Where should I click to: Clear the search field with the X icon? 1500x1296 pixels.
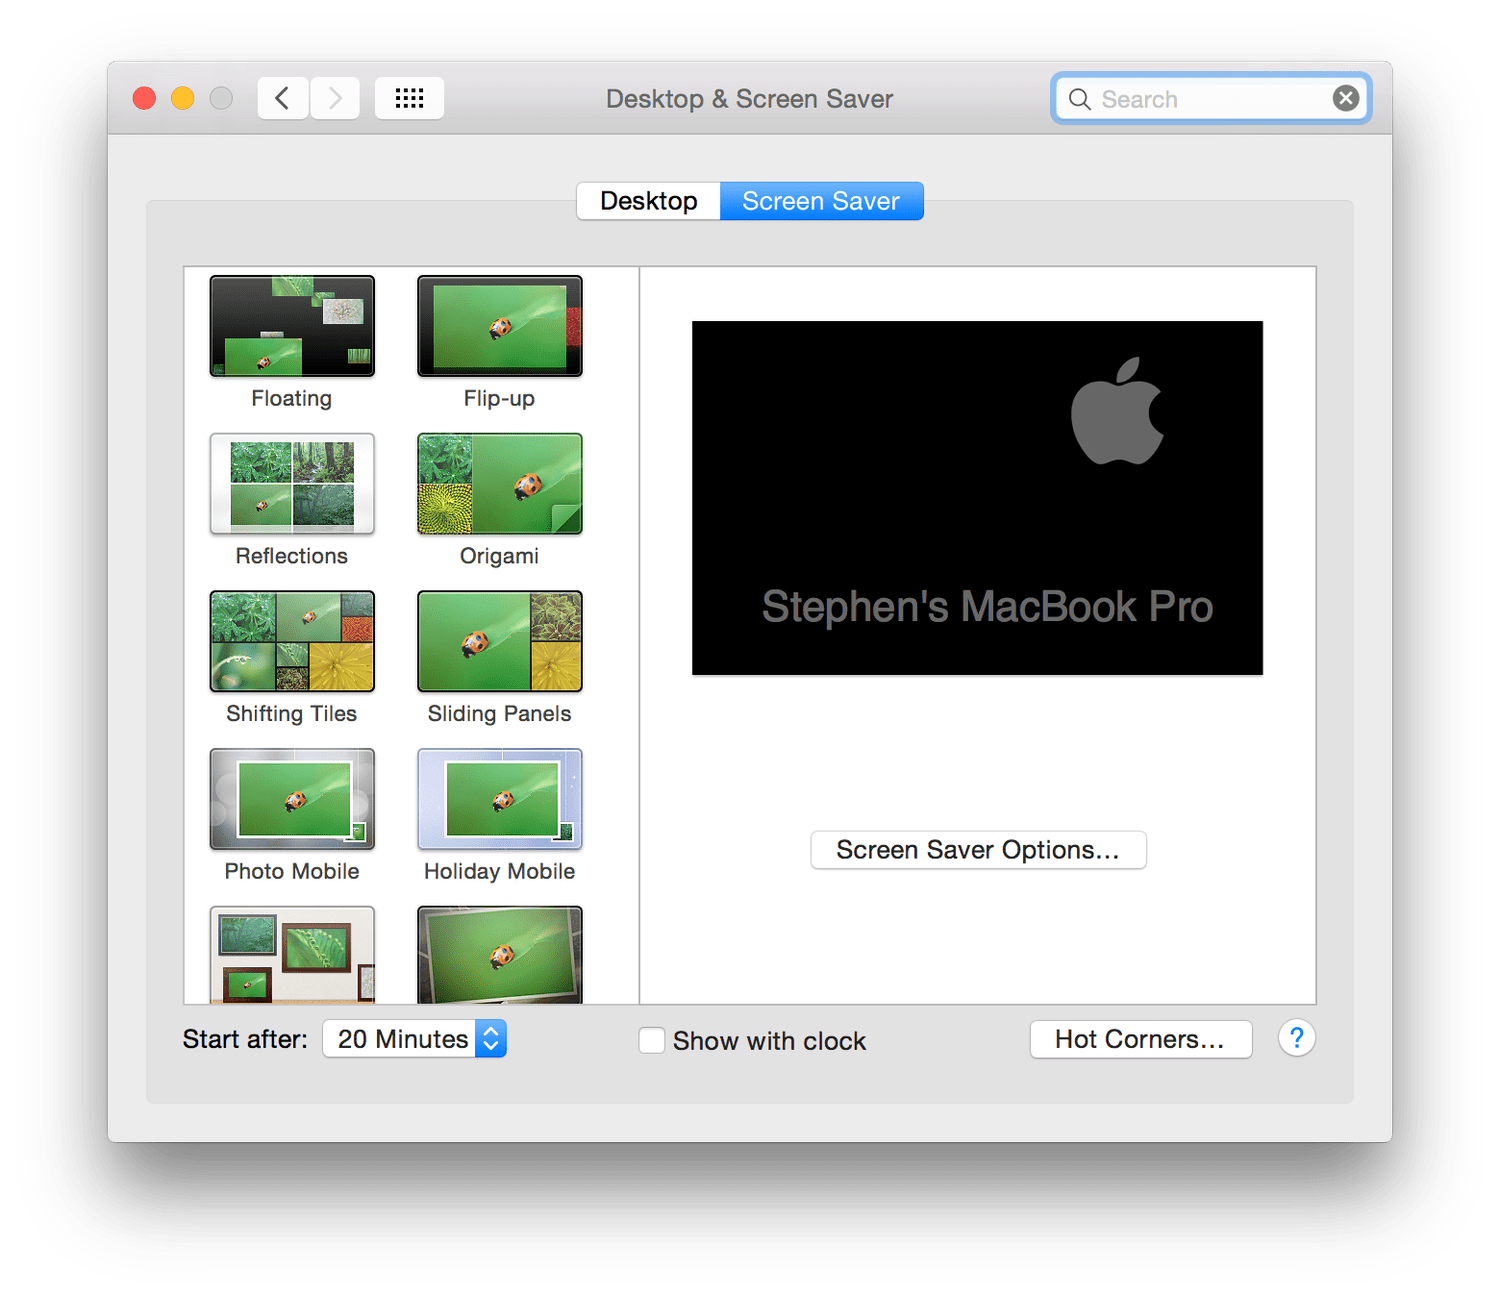tap(1346, 98)
